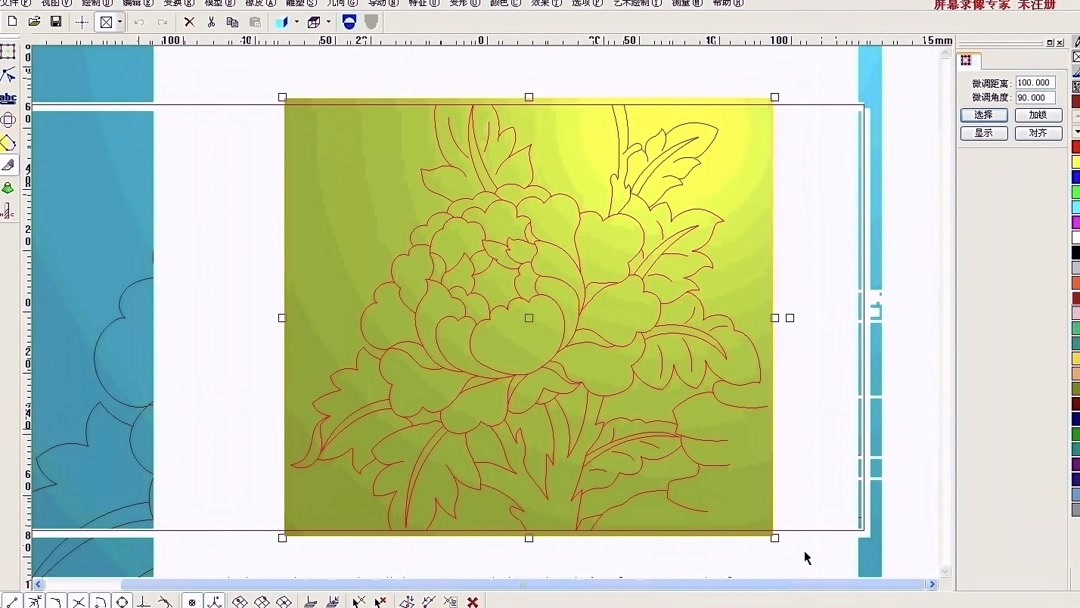This screenshot has width=1080, height=608.
Task: Open an existing file
Action: (34, 21)
